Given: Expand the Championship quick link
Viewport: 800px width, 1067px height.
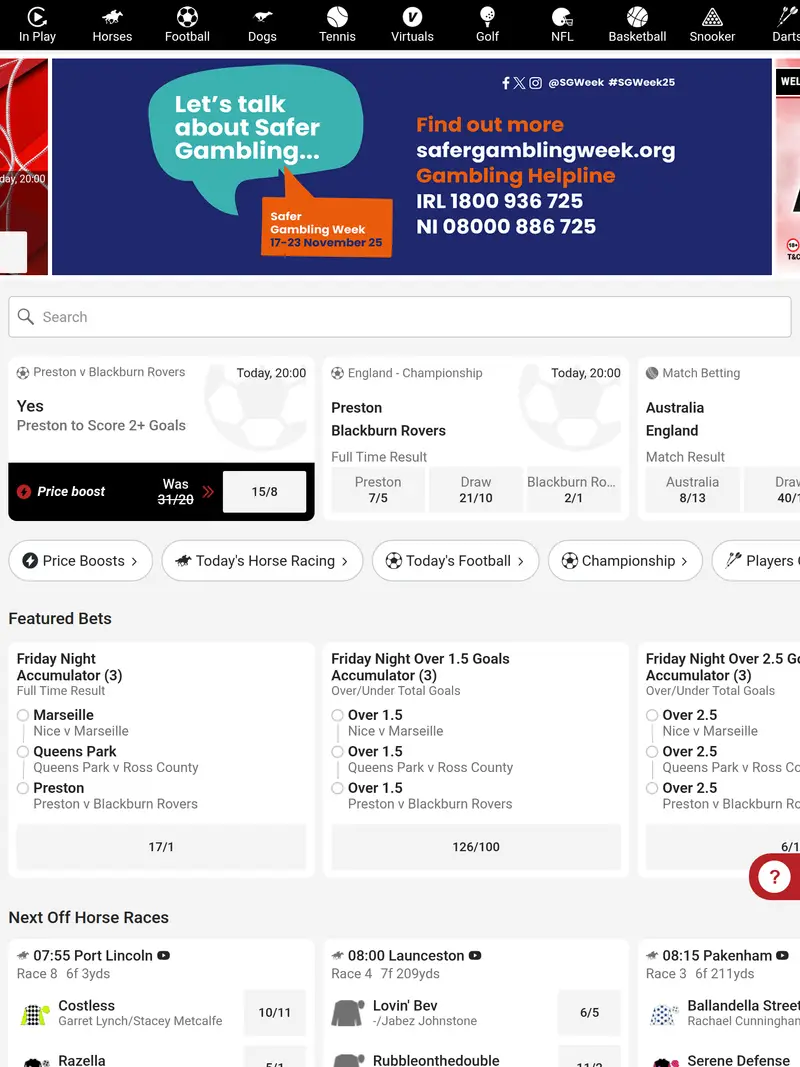Looking at the screenshot, I should point(624,561).
